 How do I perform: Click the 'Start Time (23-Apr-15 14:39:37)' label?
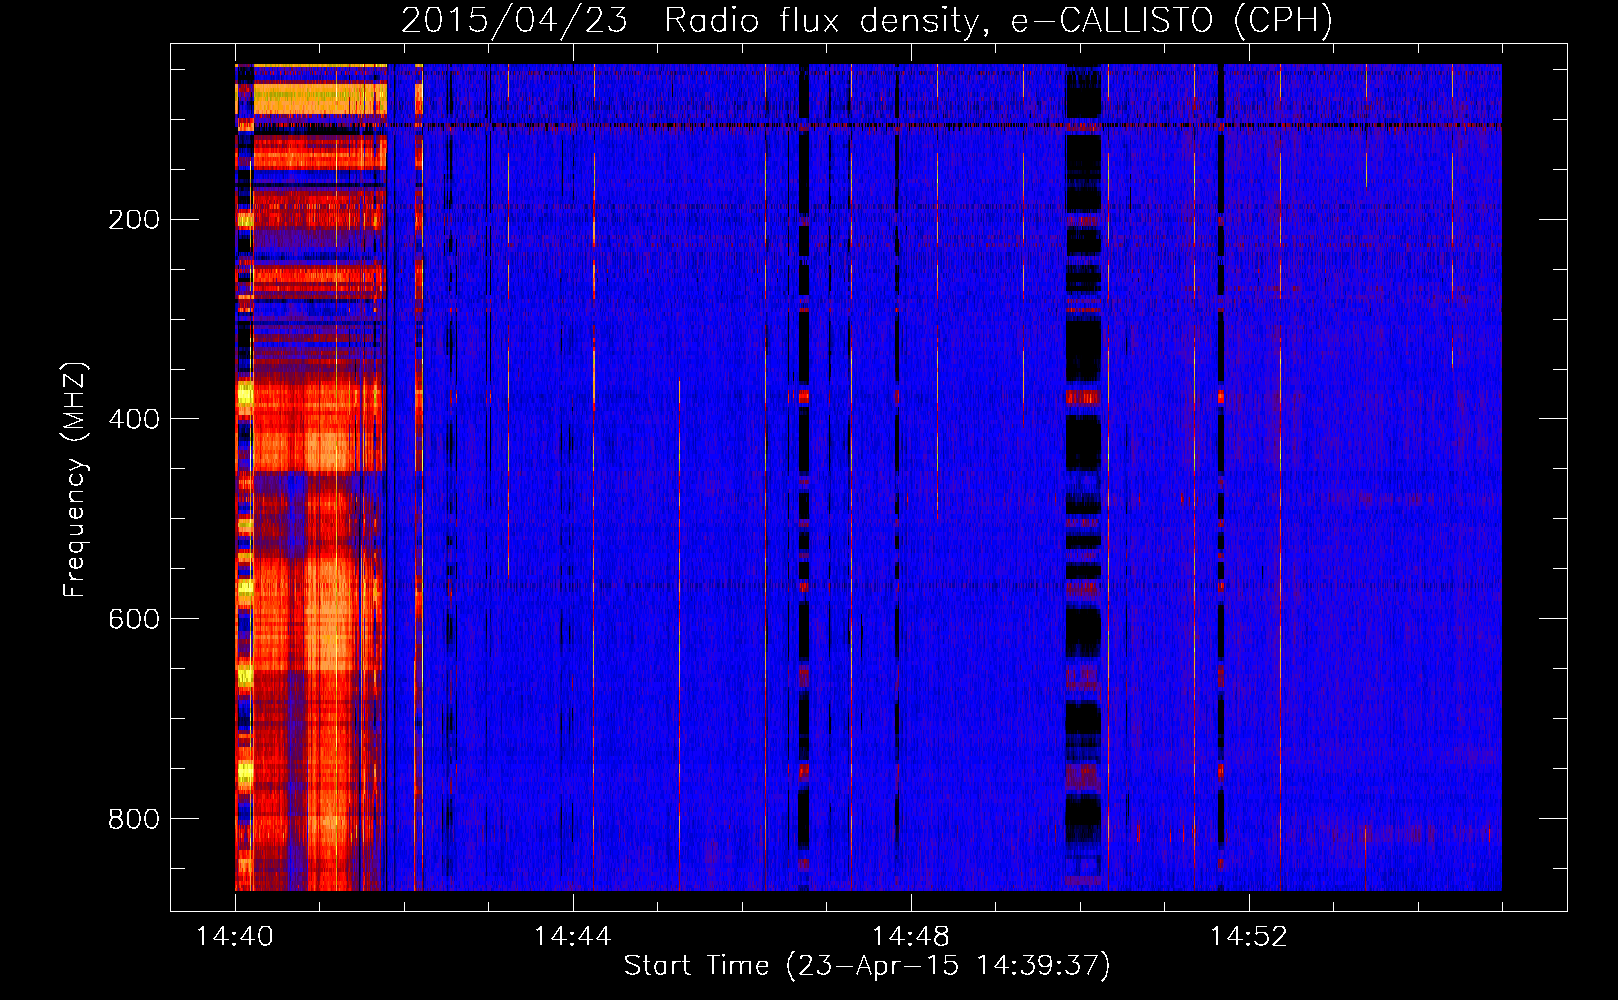867,966
